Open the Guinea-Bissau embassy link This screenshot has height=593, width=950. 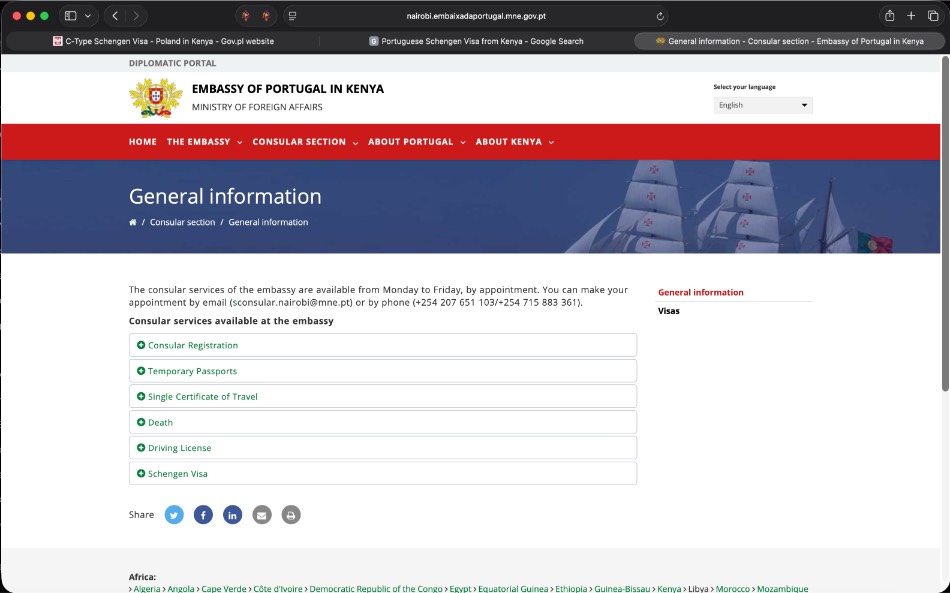click(x=622, y=589)
